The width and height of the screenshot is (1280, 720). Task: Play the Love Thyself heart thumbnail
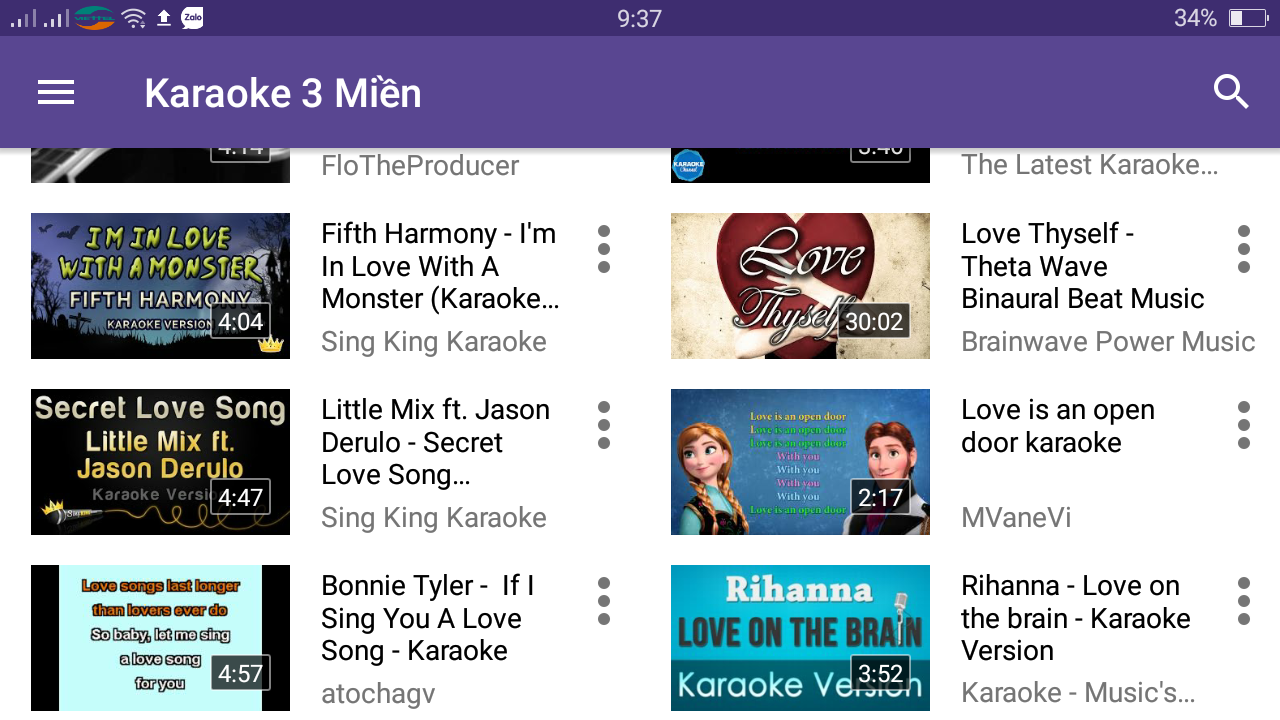[x=800, y=286]
